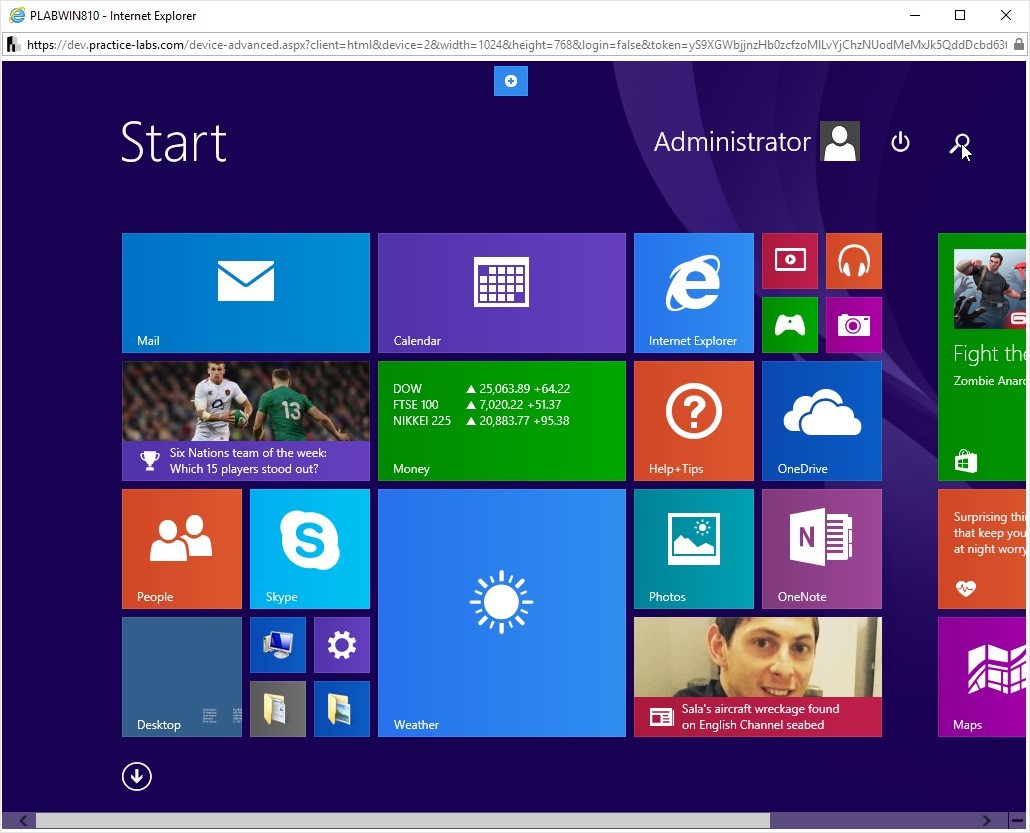Click the scrollbar right arrow

click(x=986, y=821)
